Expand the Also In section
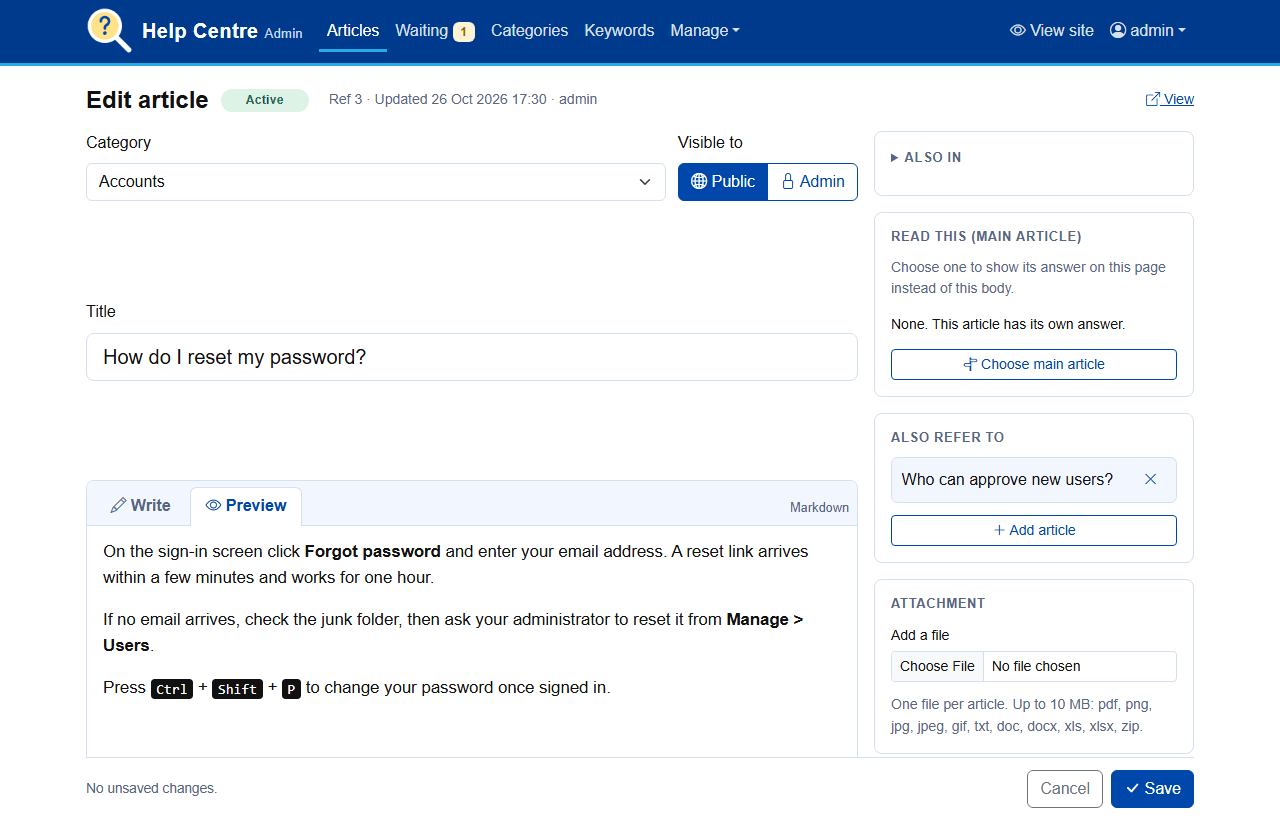The image size is (1280, 820). pyautogui.click(x=926, y=158)
